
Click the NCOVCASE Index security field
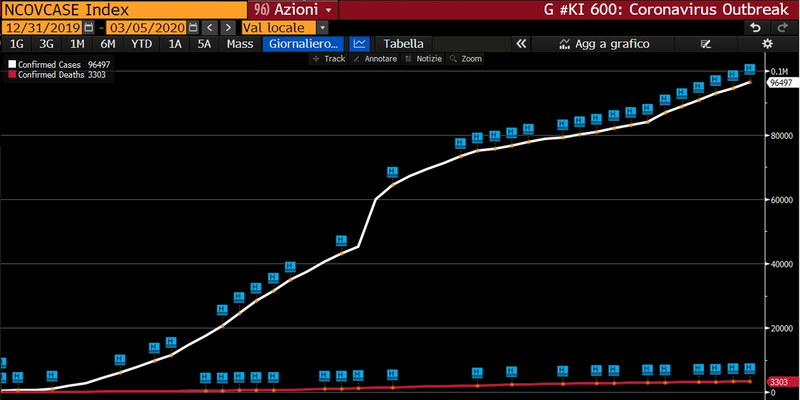124,10
